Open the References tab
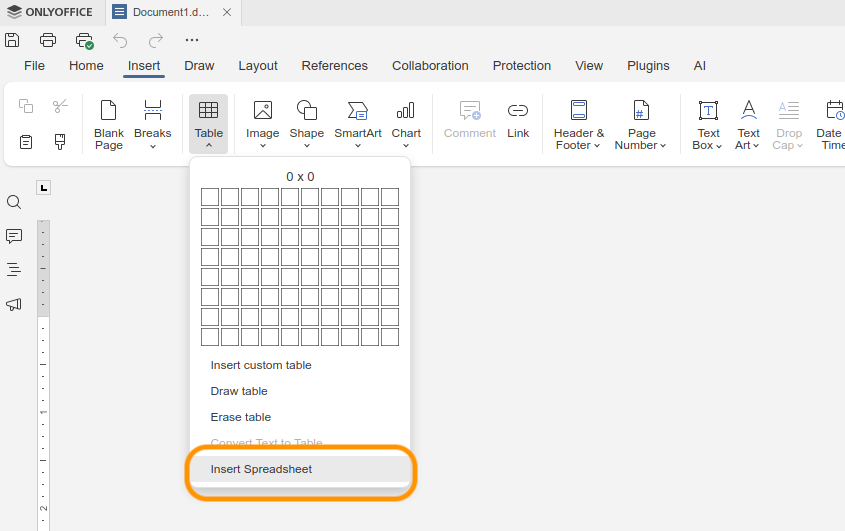 [335, 66]
